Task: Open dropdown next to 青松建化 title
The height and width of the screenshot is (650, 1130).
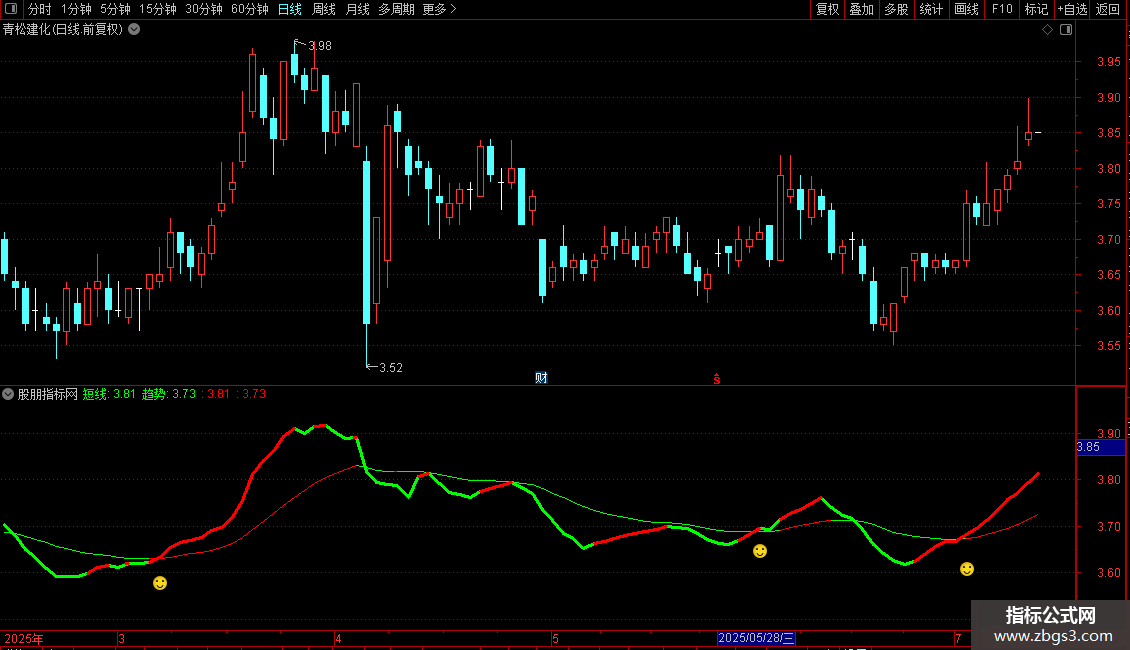Action: pyautogui.click(x=134, y=30)
